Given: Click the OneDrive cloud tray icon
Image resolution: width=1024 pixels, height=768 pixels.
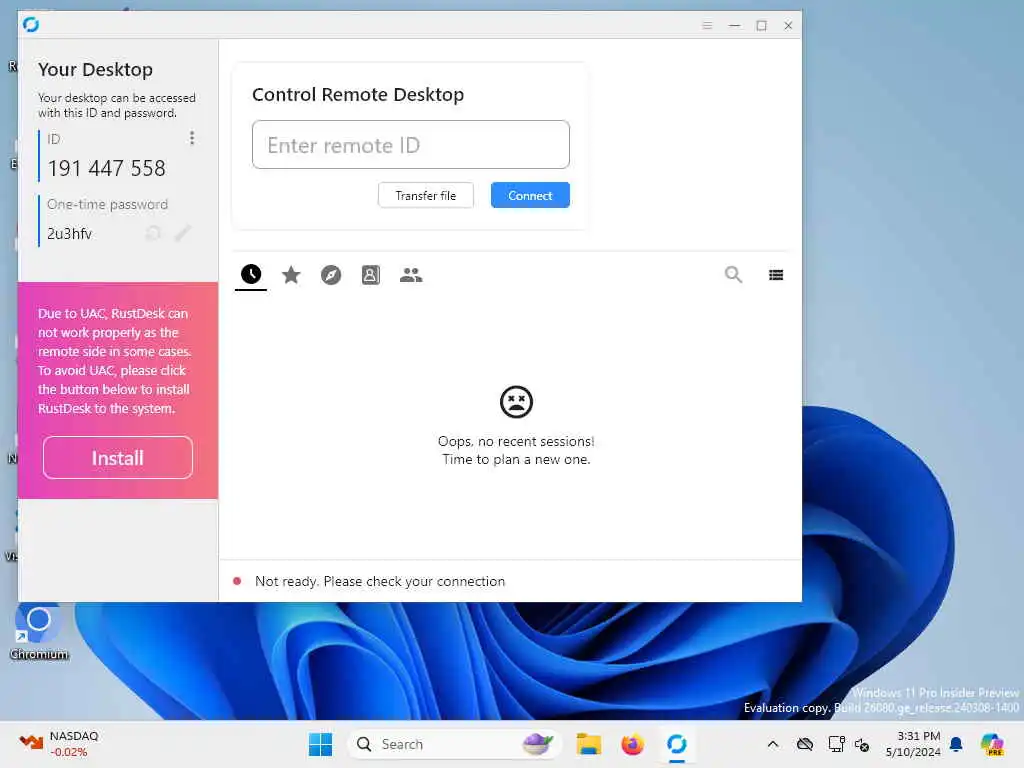Looking at the screenshot, I should click(x=805, y=744).
